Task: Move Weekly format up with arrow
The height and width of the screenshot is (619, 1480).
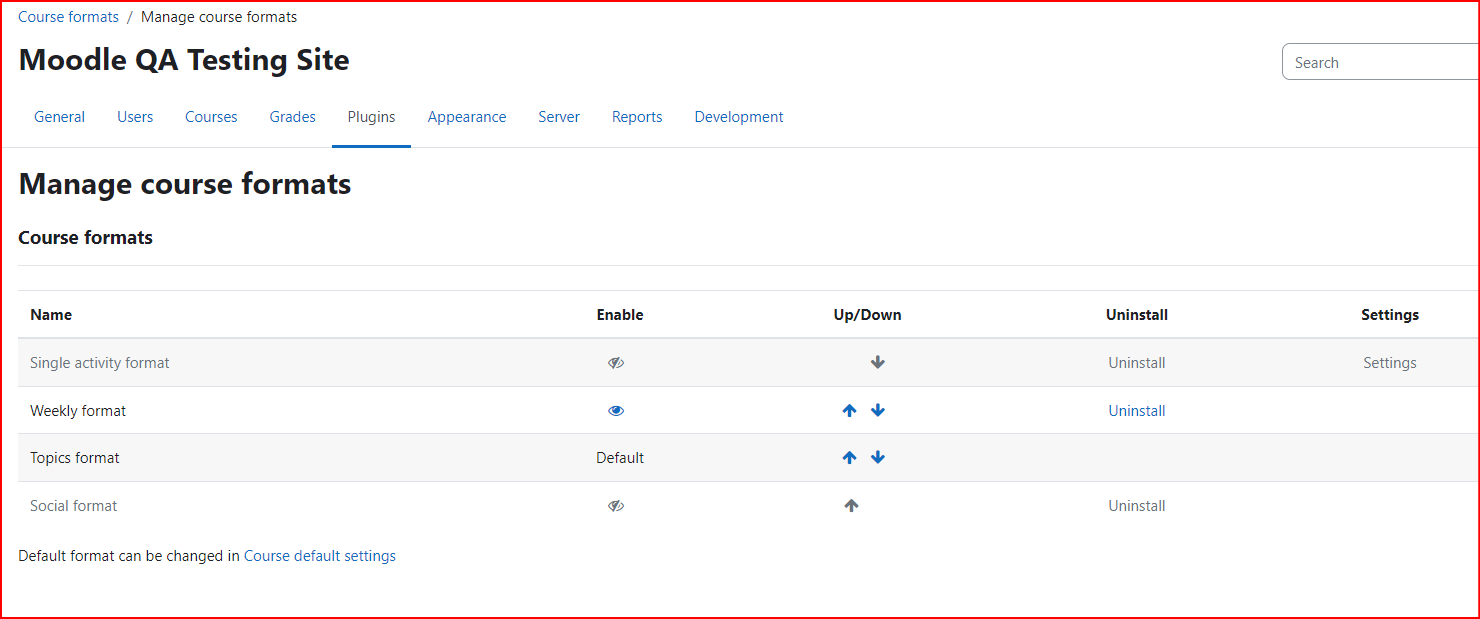Action: 850,411
